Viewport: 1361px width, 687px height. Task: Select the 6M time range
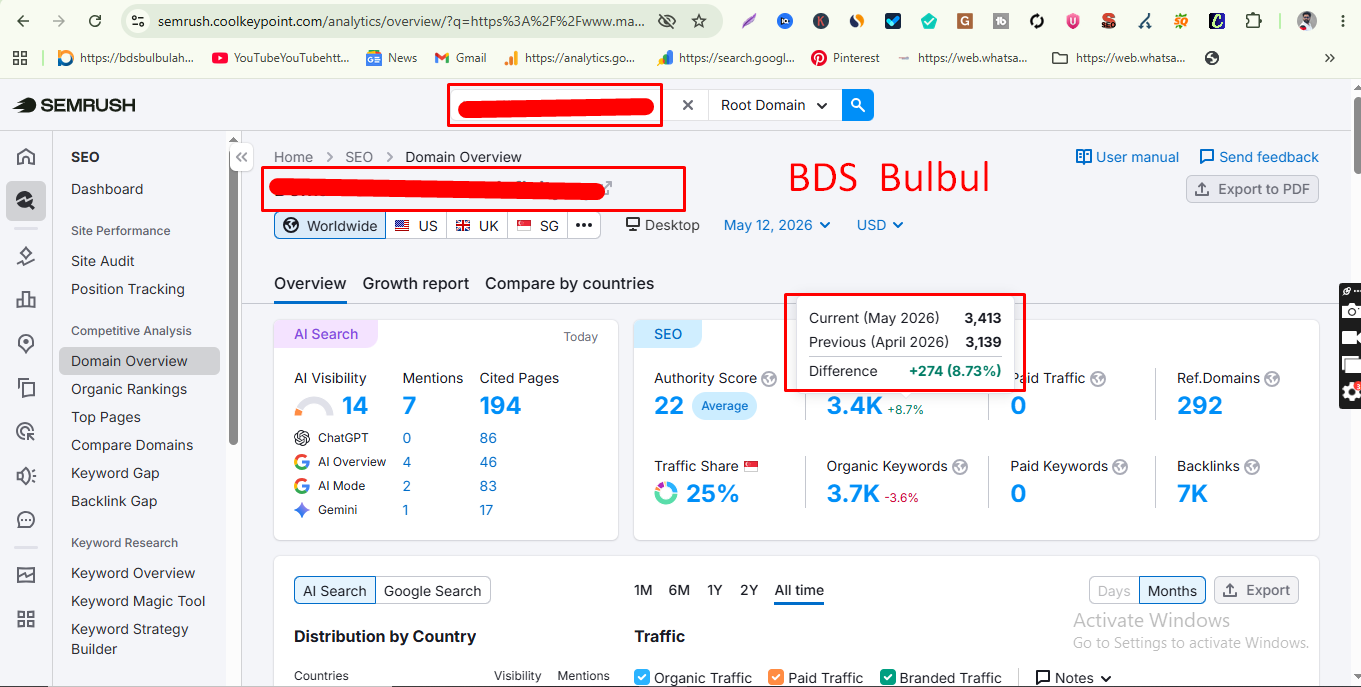click(679, 590)
